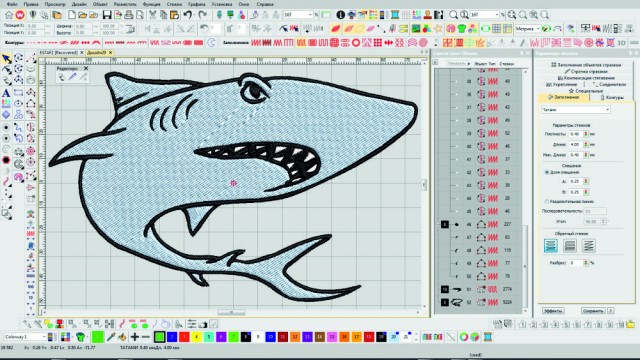640x360 pixels.
Task: Open the Татами fill type dropdown
Action: [608, 110]
